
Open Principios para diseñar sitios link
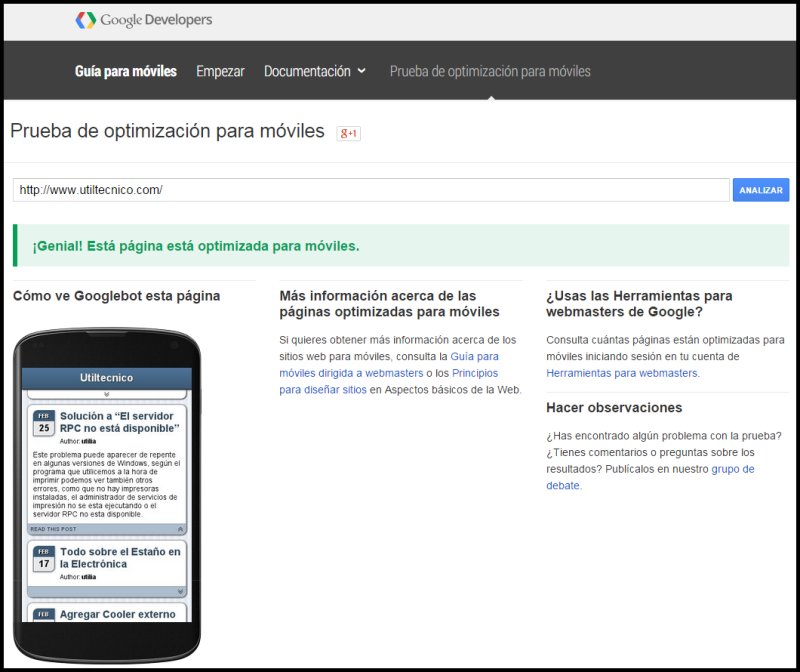click(388, 381)
